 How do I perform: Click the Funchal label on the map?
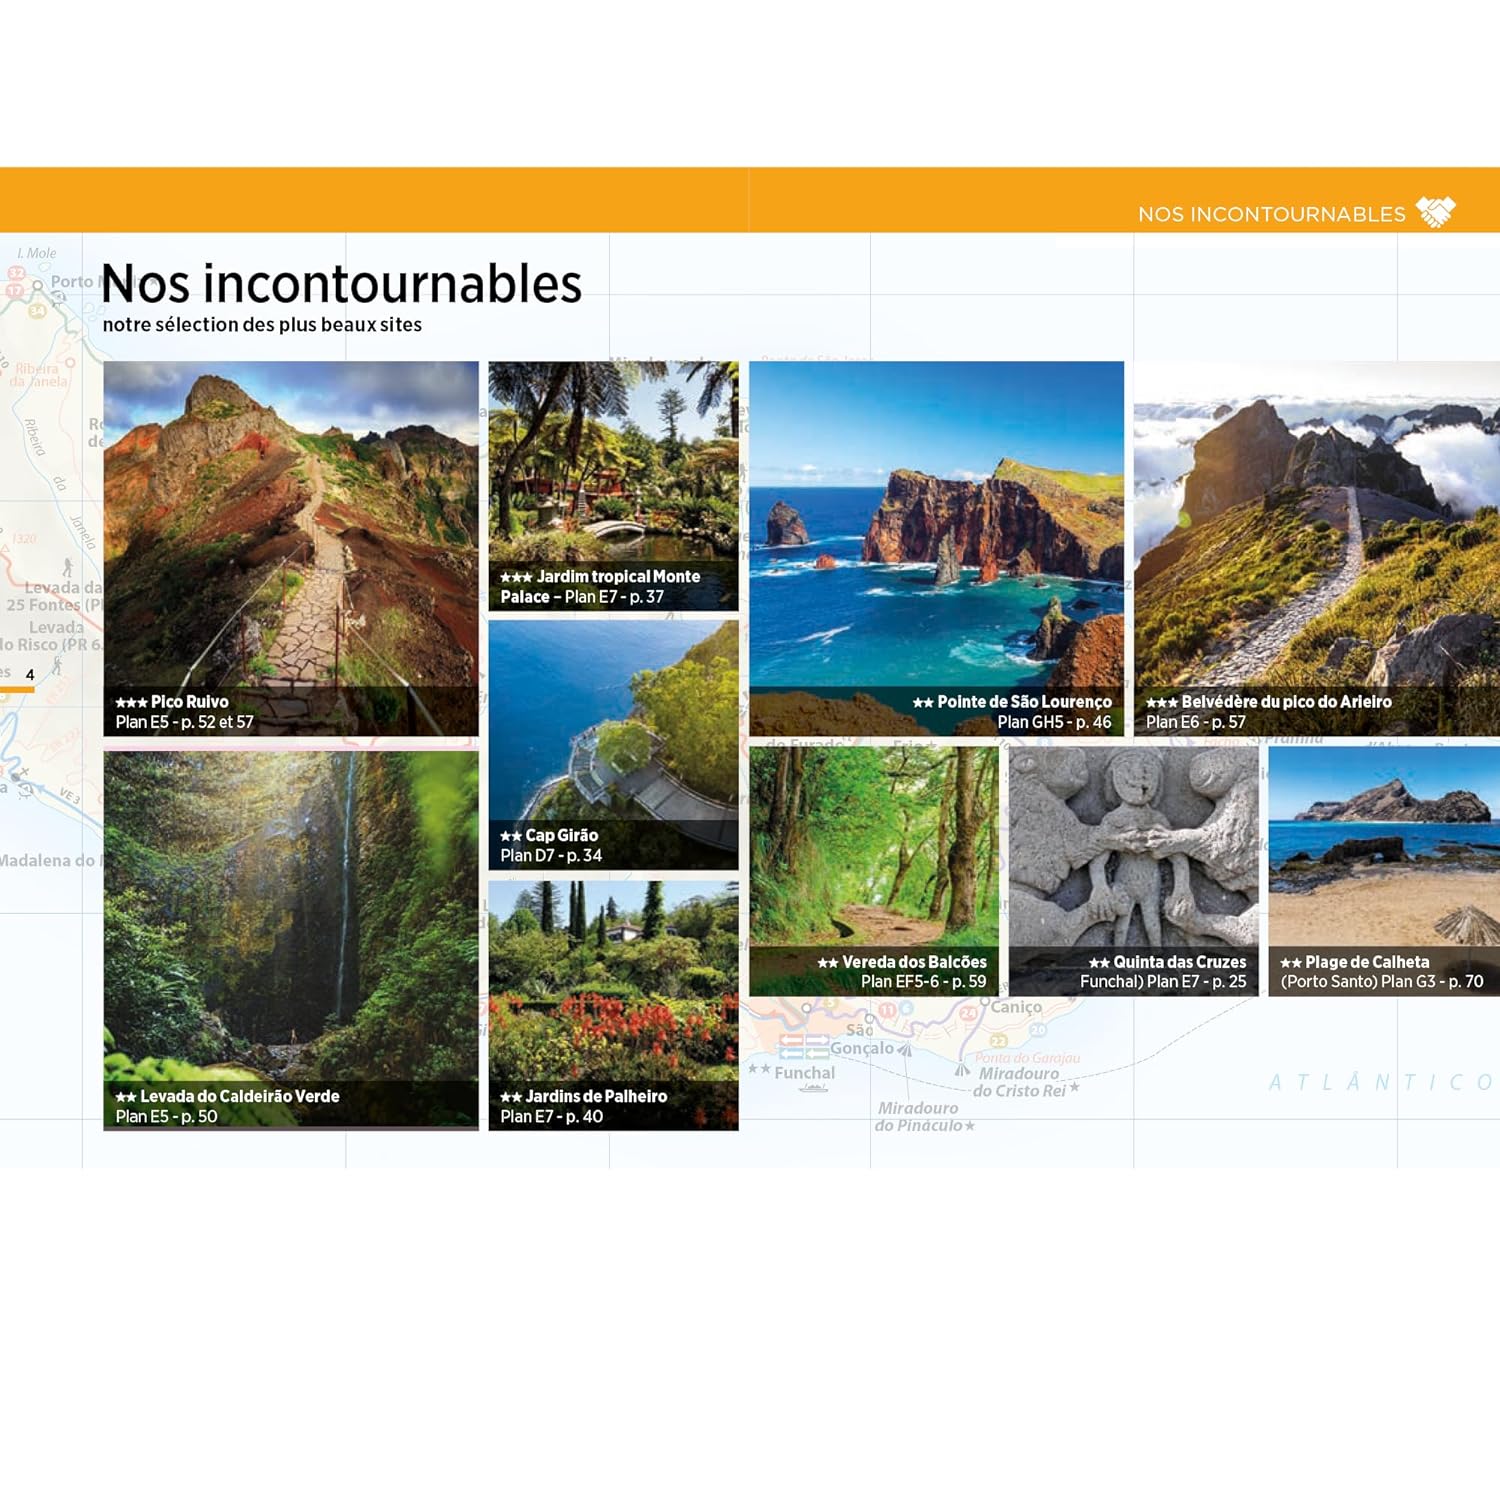[804, 1073]
